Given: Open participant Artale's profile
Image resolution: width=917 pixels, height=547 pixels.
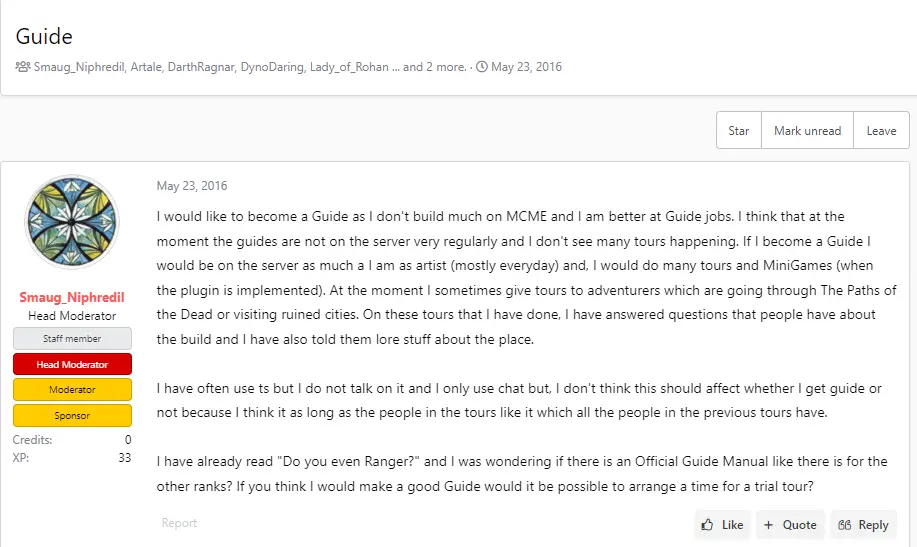Looking at the screenshot, I should 149,67.
